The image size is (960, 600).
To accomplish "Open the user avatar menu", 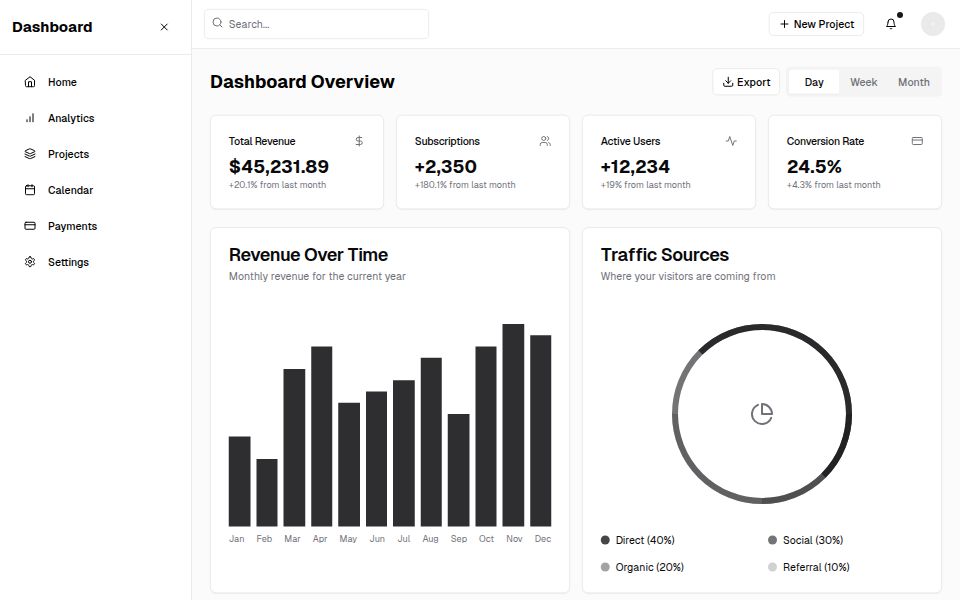I will [x=932, y=23].
